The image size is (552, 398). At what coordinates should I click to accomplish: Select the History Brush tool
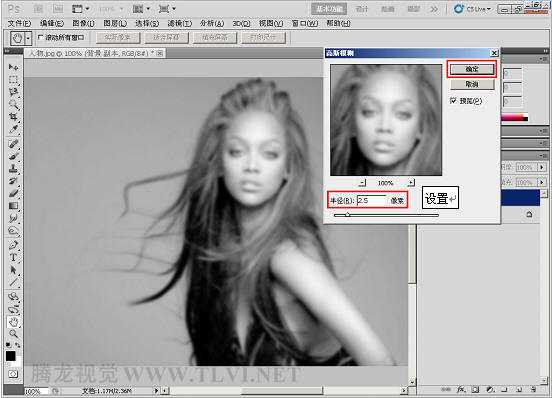(13, 181)
